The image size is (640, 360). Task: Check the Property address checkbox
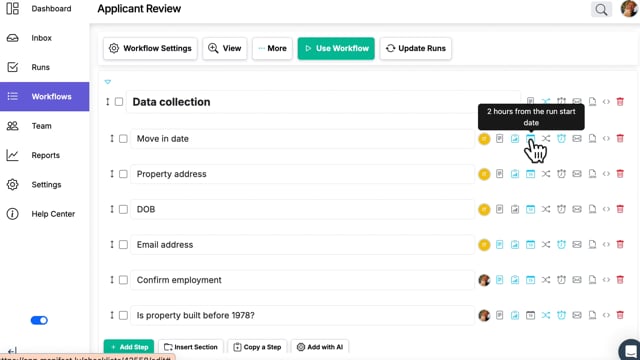123,174
